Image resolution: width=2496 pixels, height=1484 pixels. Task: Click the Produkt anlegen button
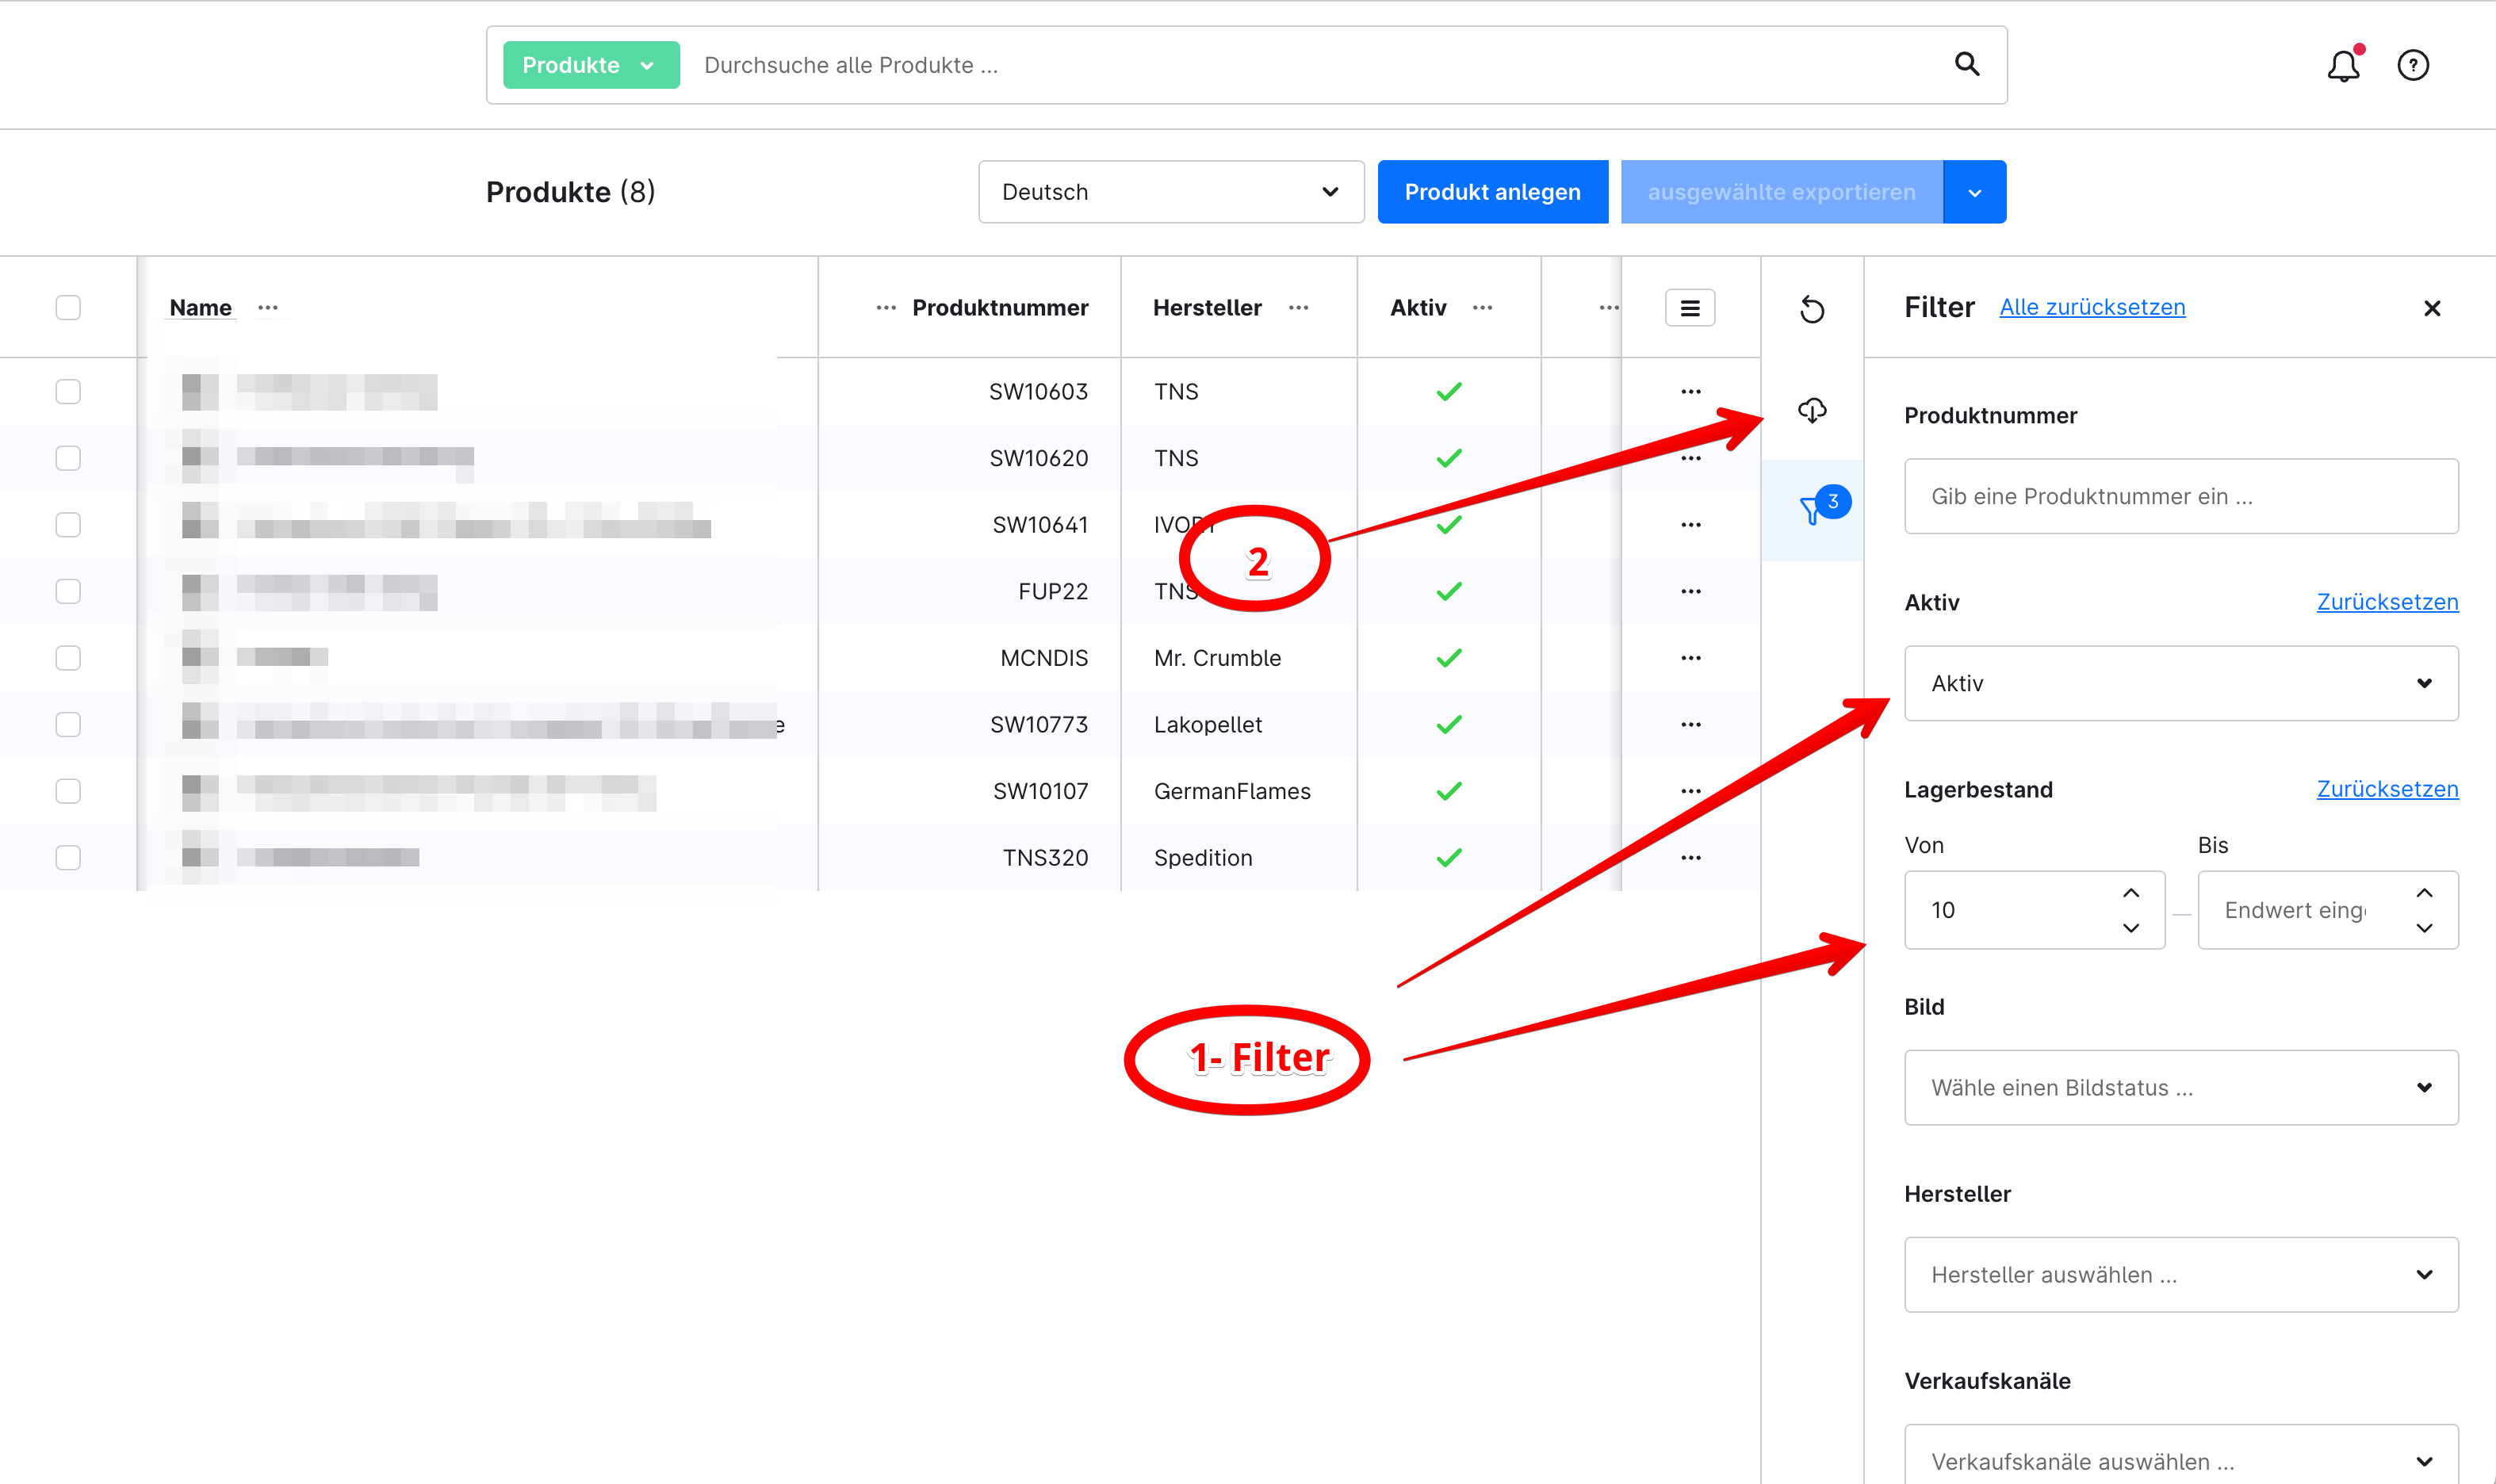click(1492, 192)
